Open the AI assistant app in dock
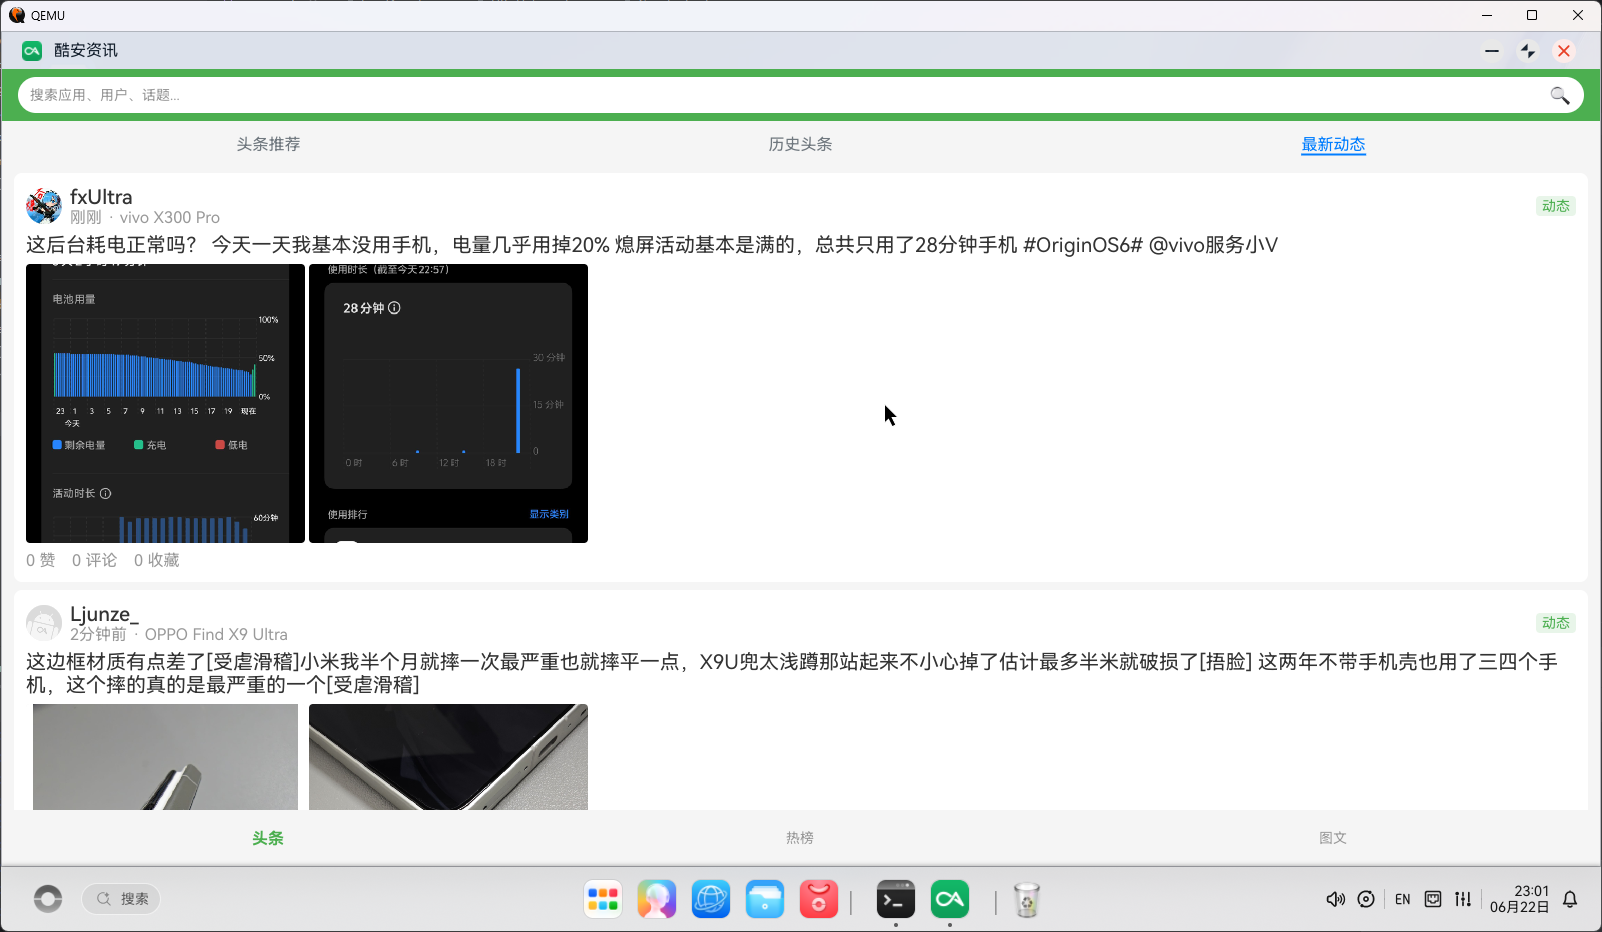This screenshot has width=1602, height=932. pos(657,899)
